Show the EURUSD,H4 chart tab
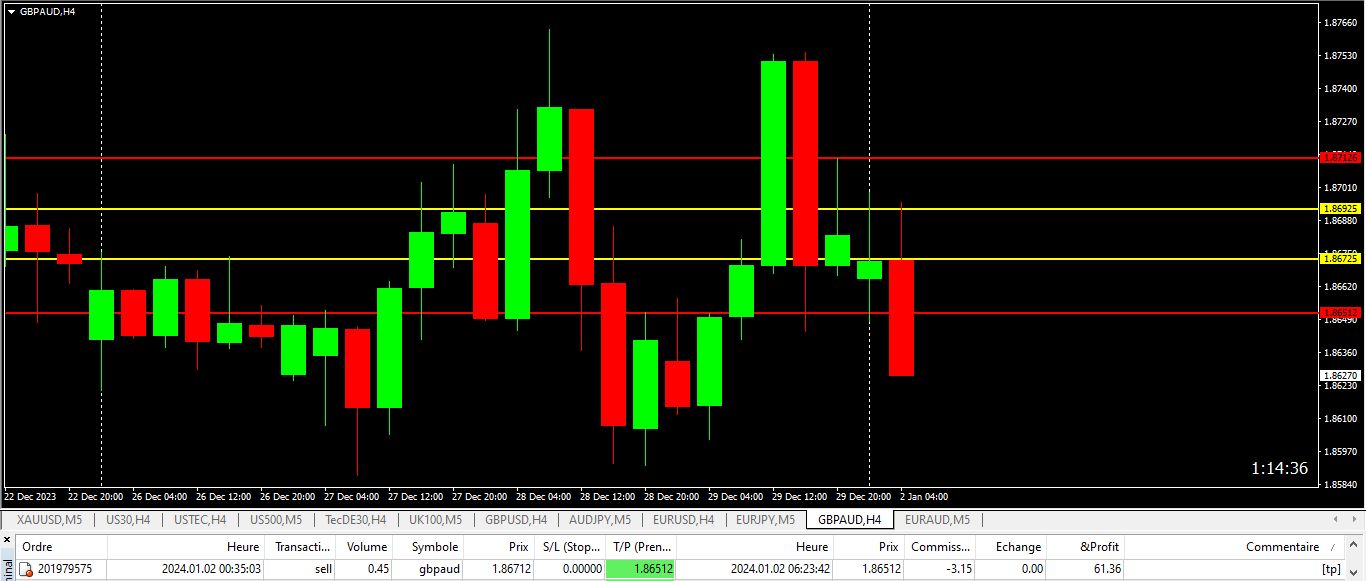Screen dimensions: 1366x581 coord(683,520)
